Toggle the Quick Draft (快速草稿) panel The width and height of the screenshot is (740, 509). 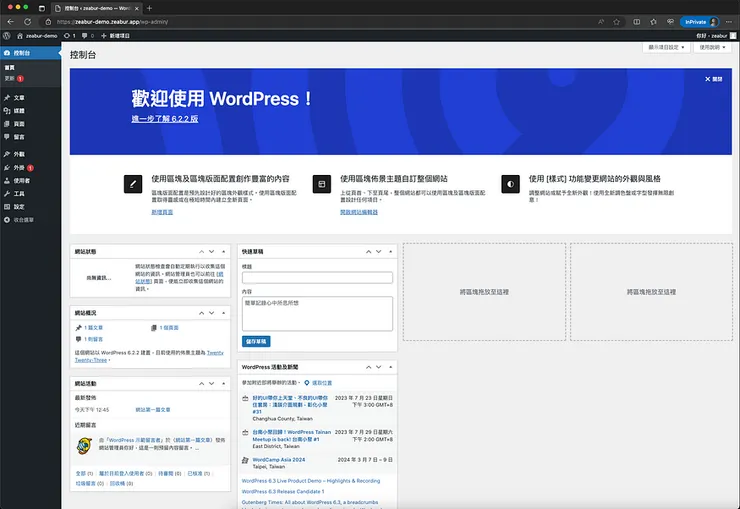391,251
